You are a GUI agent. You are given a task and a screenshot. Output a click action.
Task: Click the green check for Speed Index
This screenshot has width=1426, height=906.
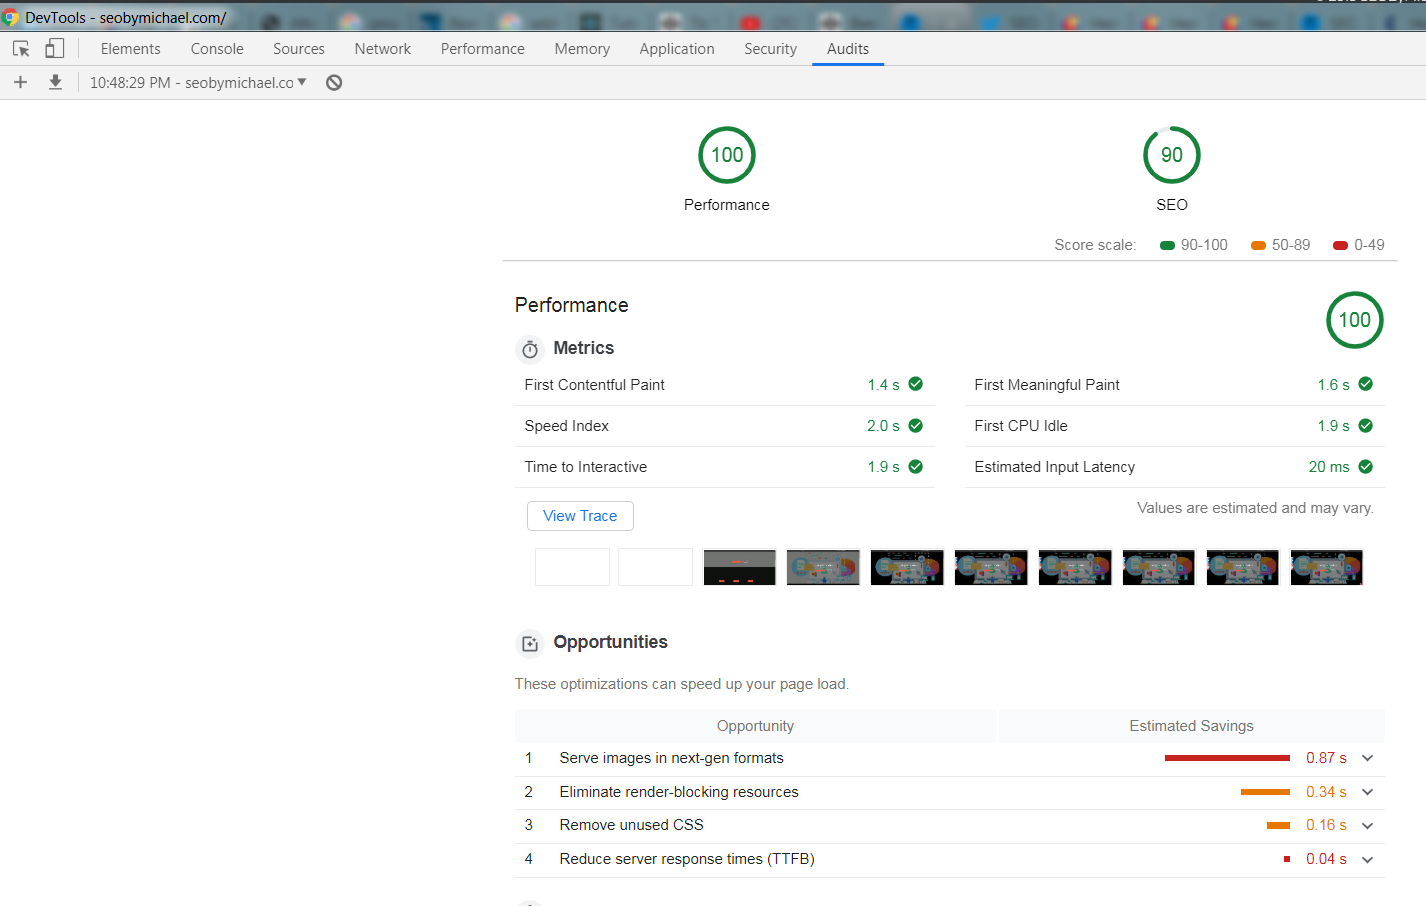tap(916, 425)
